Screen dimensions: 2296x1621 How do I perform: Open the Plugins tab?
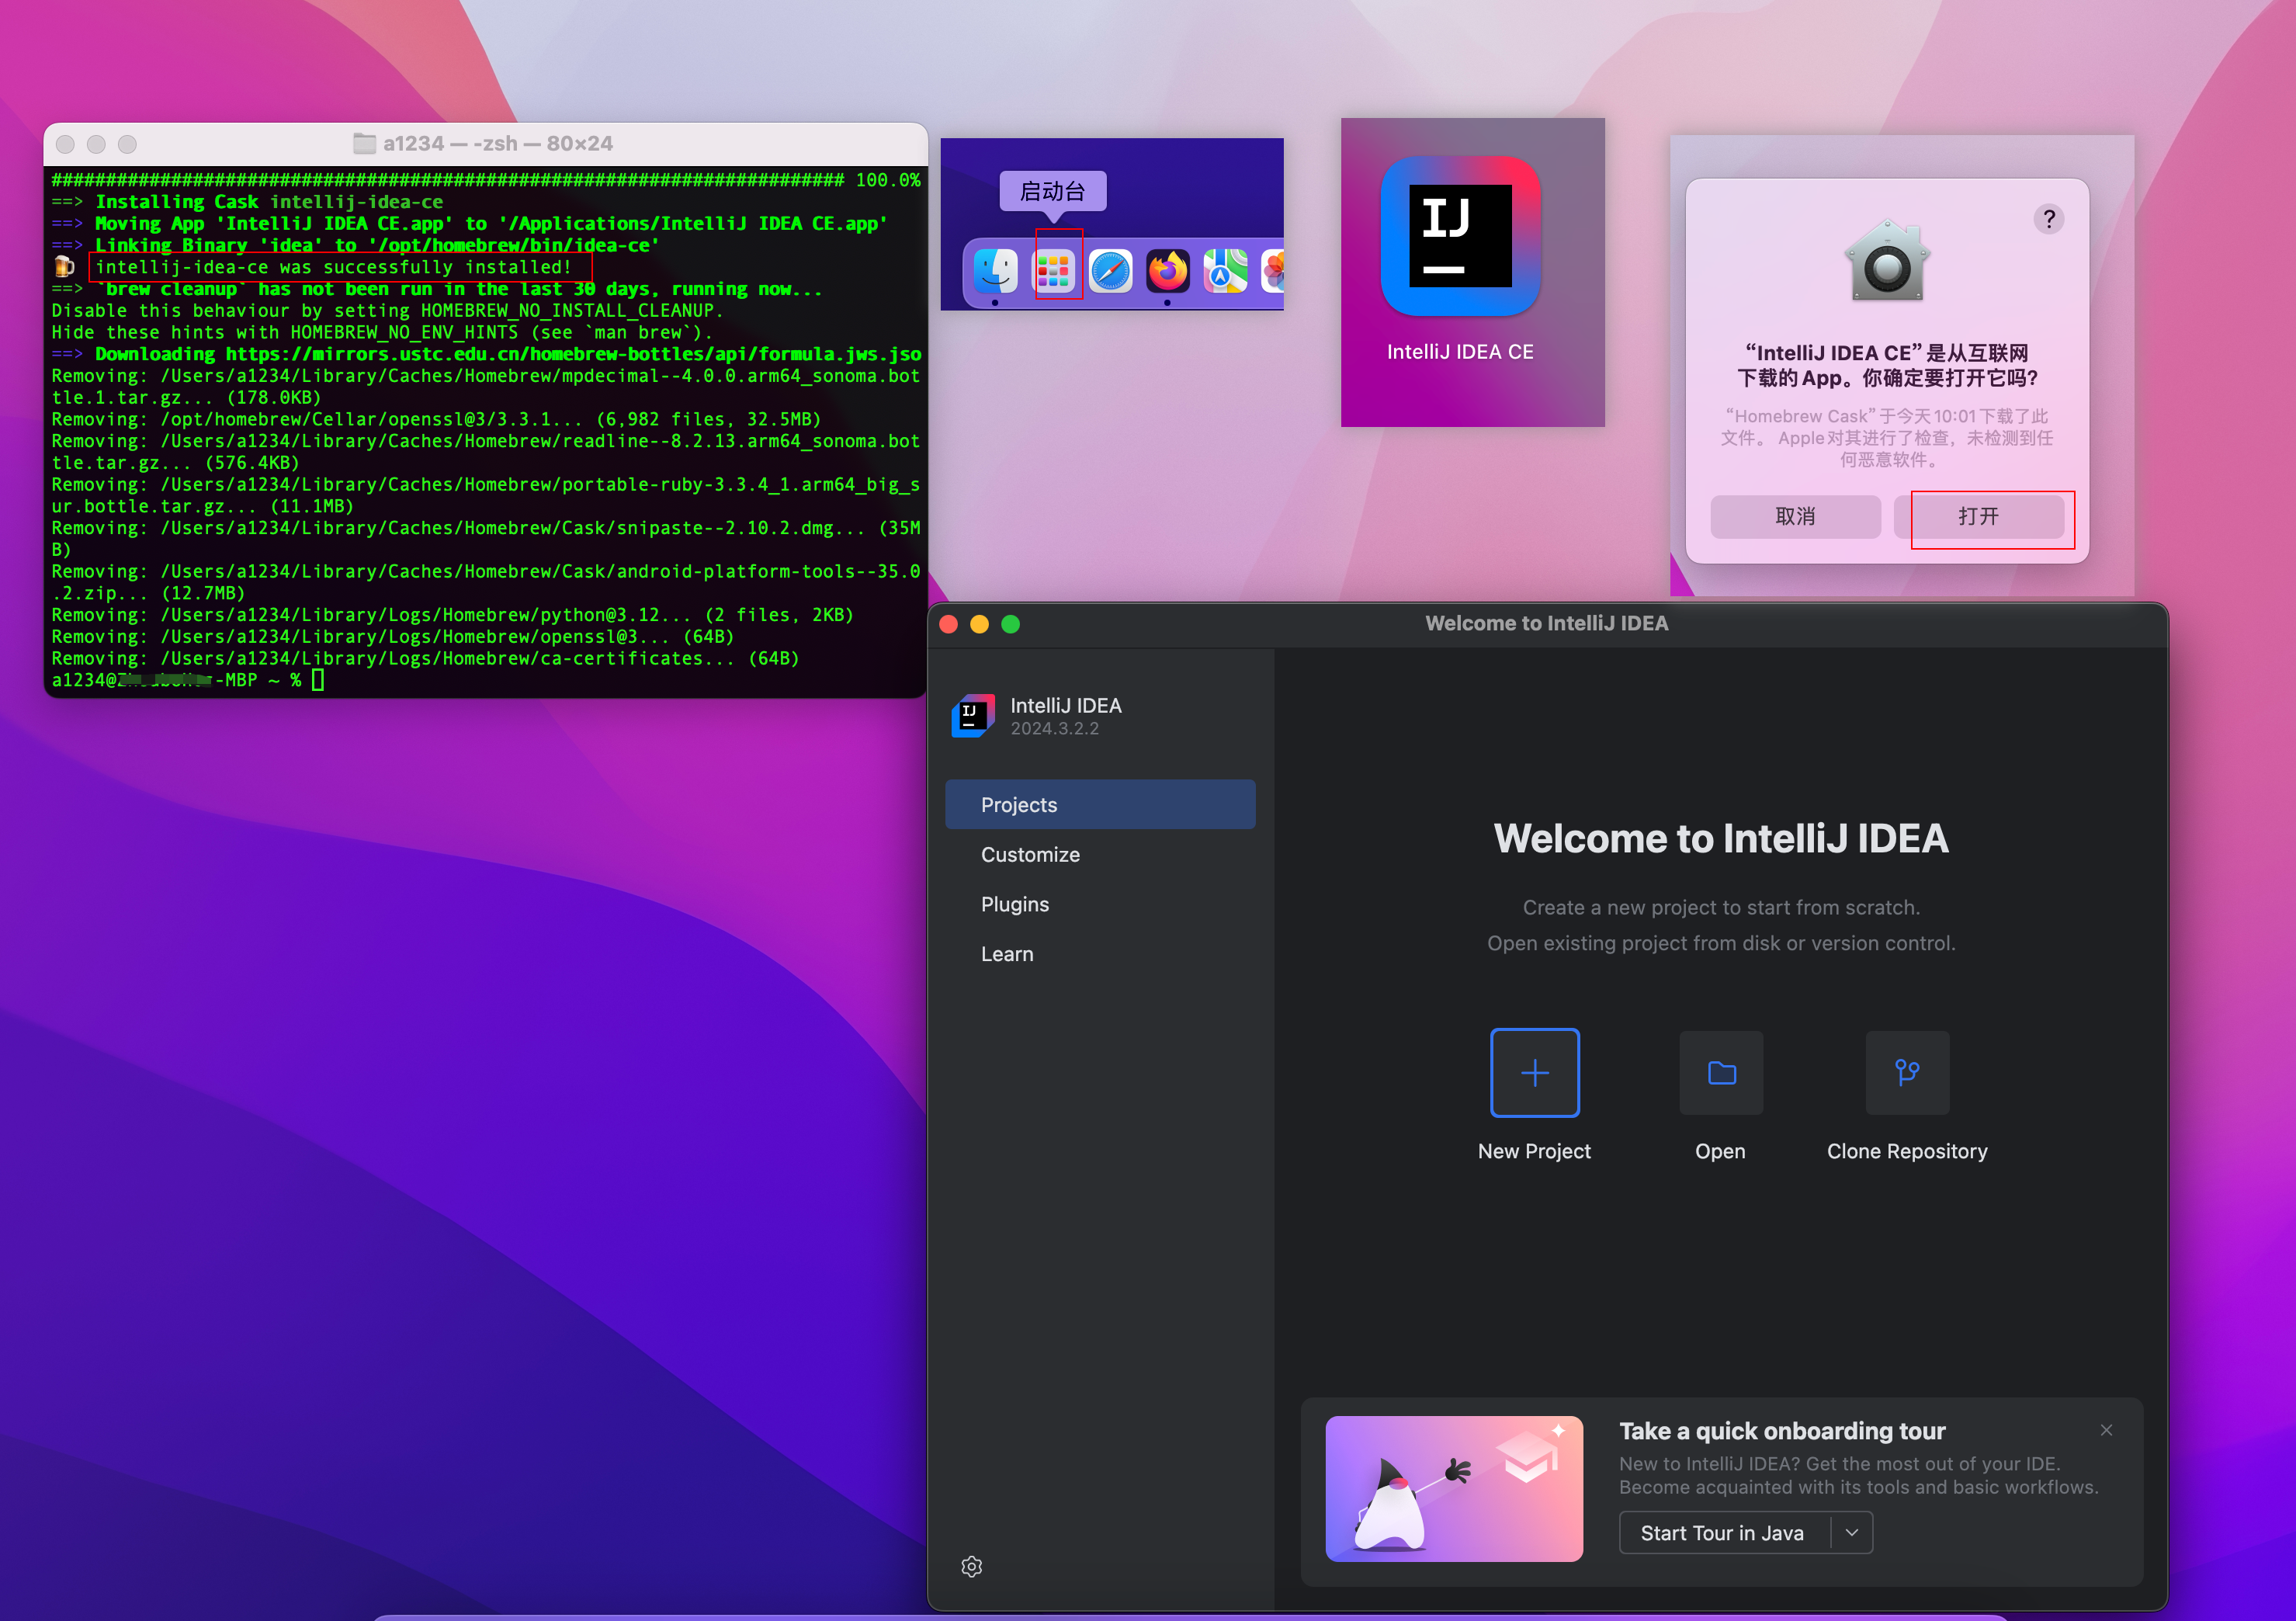(x=1014, y=903)
